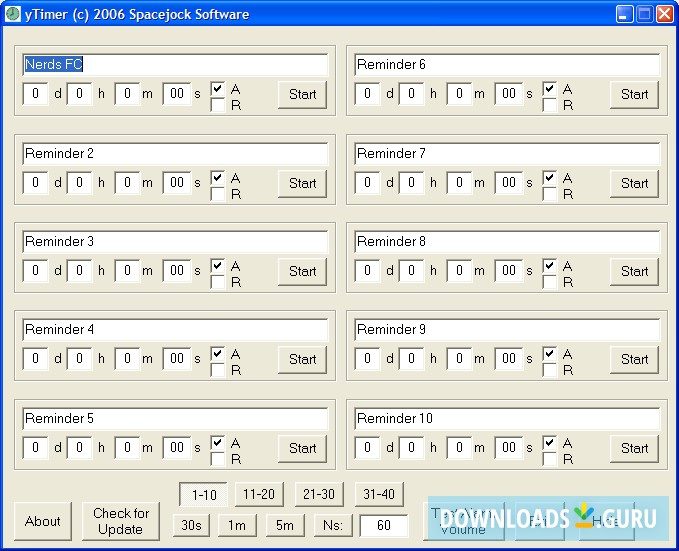The width and height of the screenshot is (679, 551).
Task: Click the hours field for Reminder 9
Action: (411, 359)
